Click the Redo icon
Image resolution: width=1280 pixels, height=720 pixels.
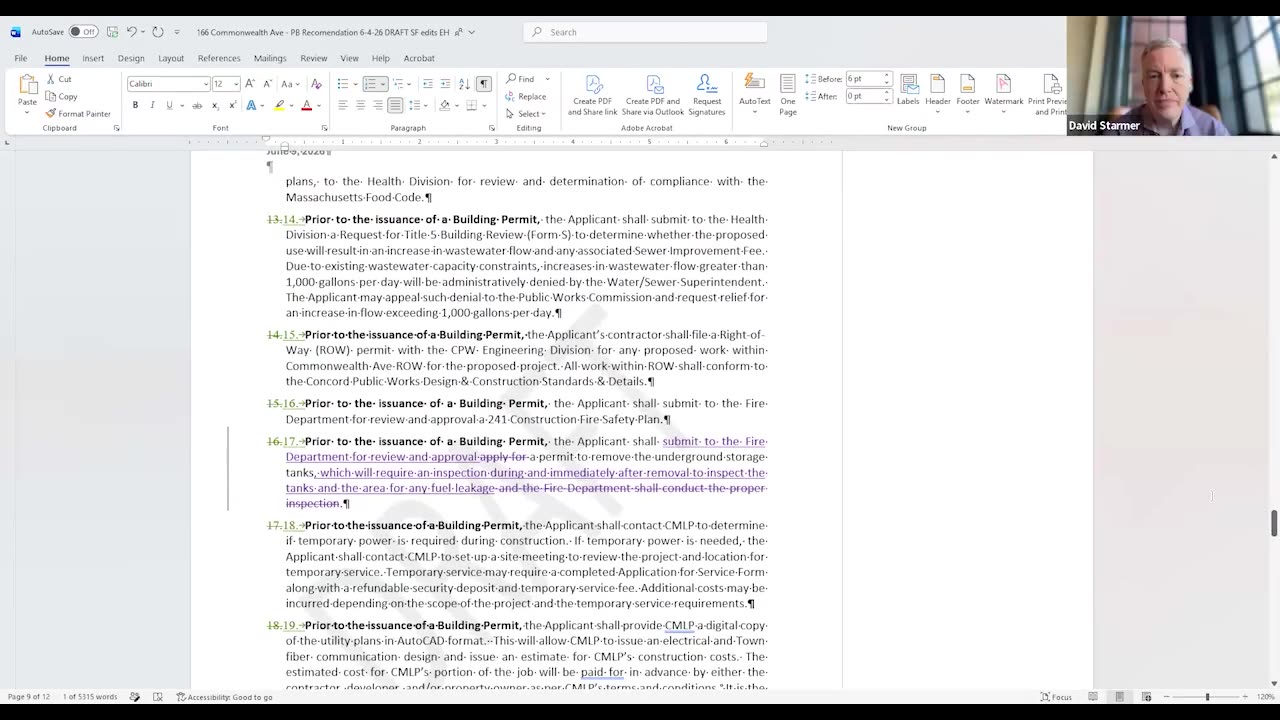tap(158, 32)
